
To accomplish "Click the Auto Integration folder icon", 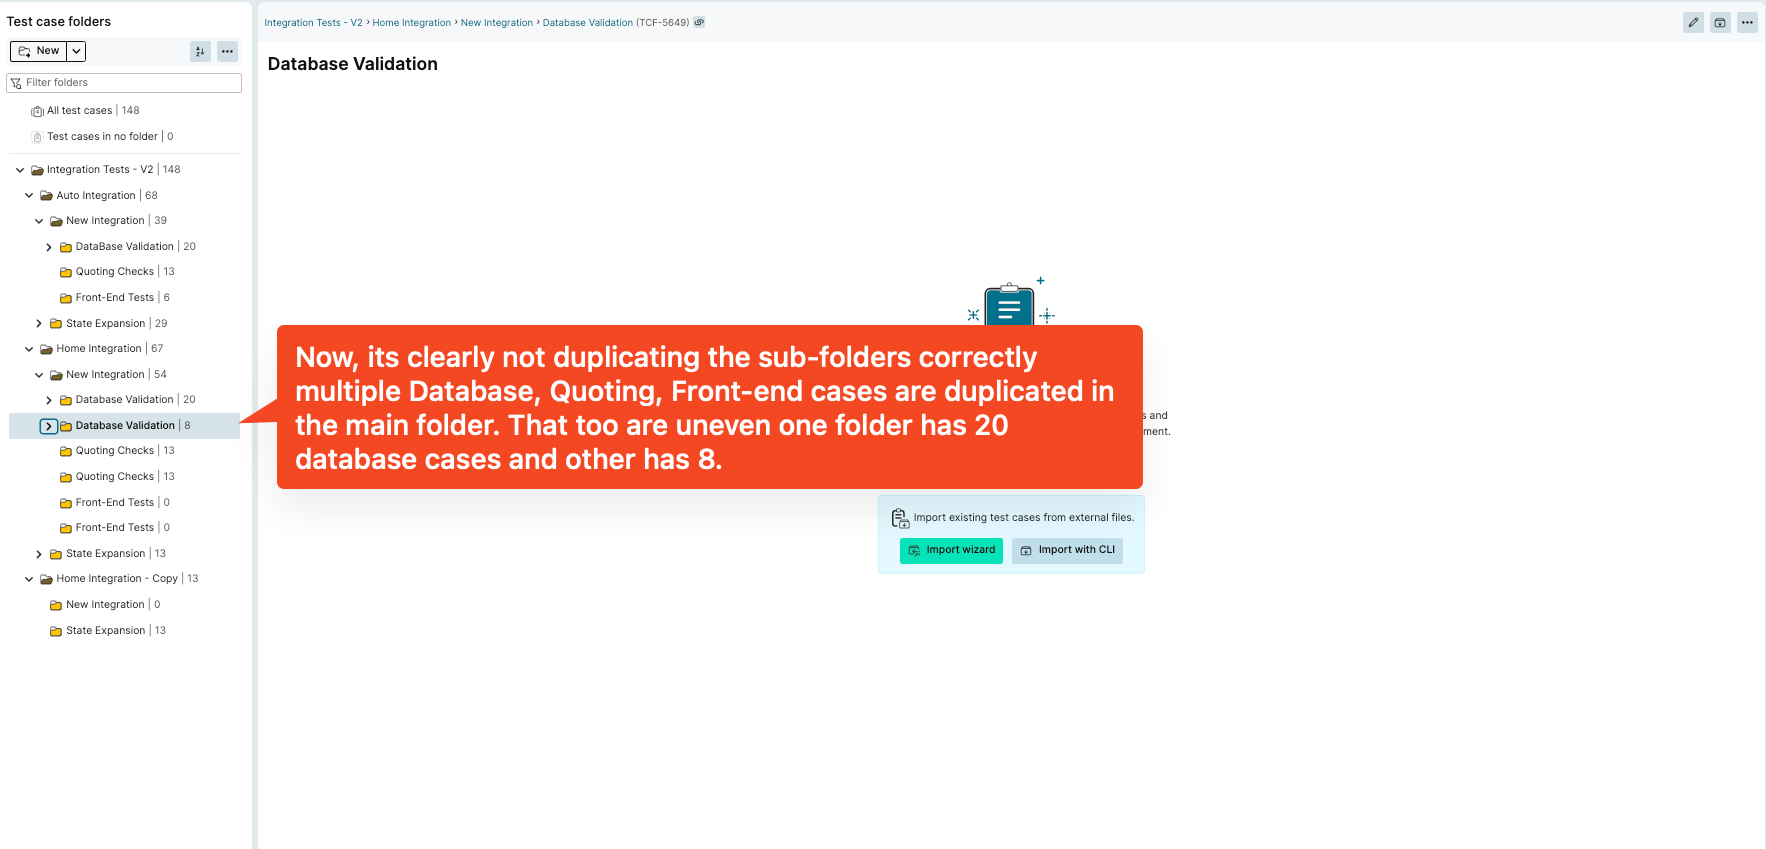I will [46, 196].
